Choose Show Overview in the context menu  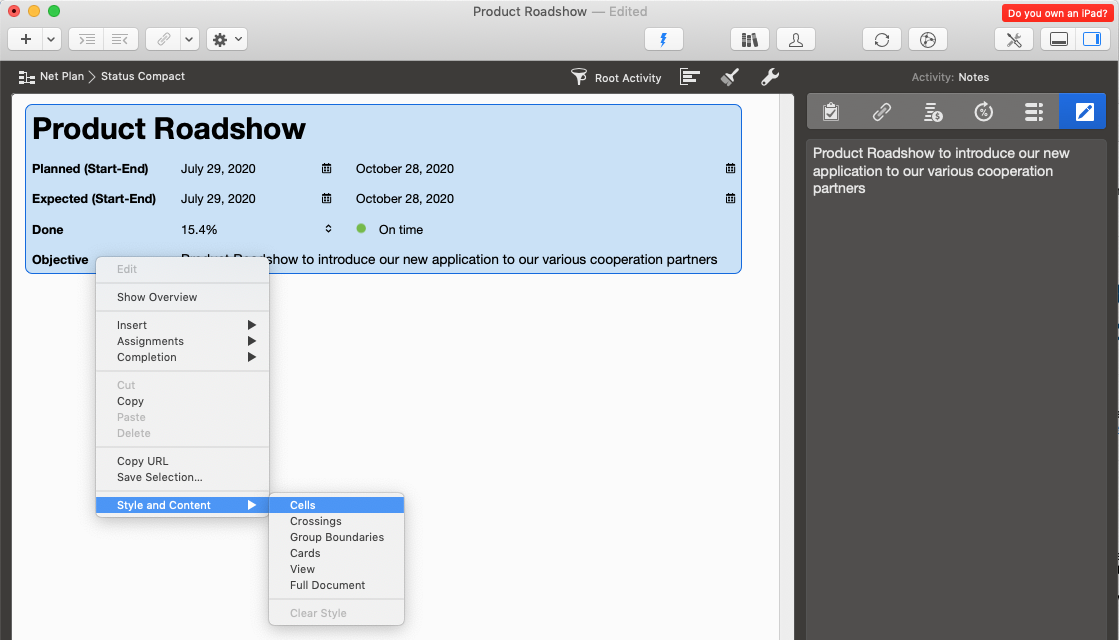(157, 297)
